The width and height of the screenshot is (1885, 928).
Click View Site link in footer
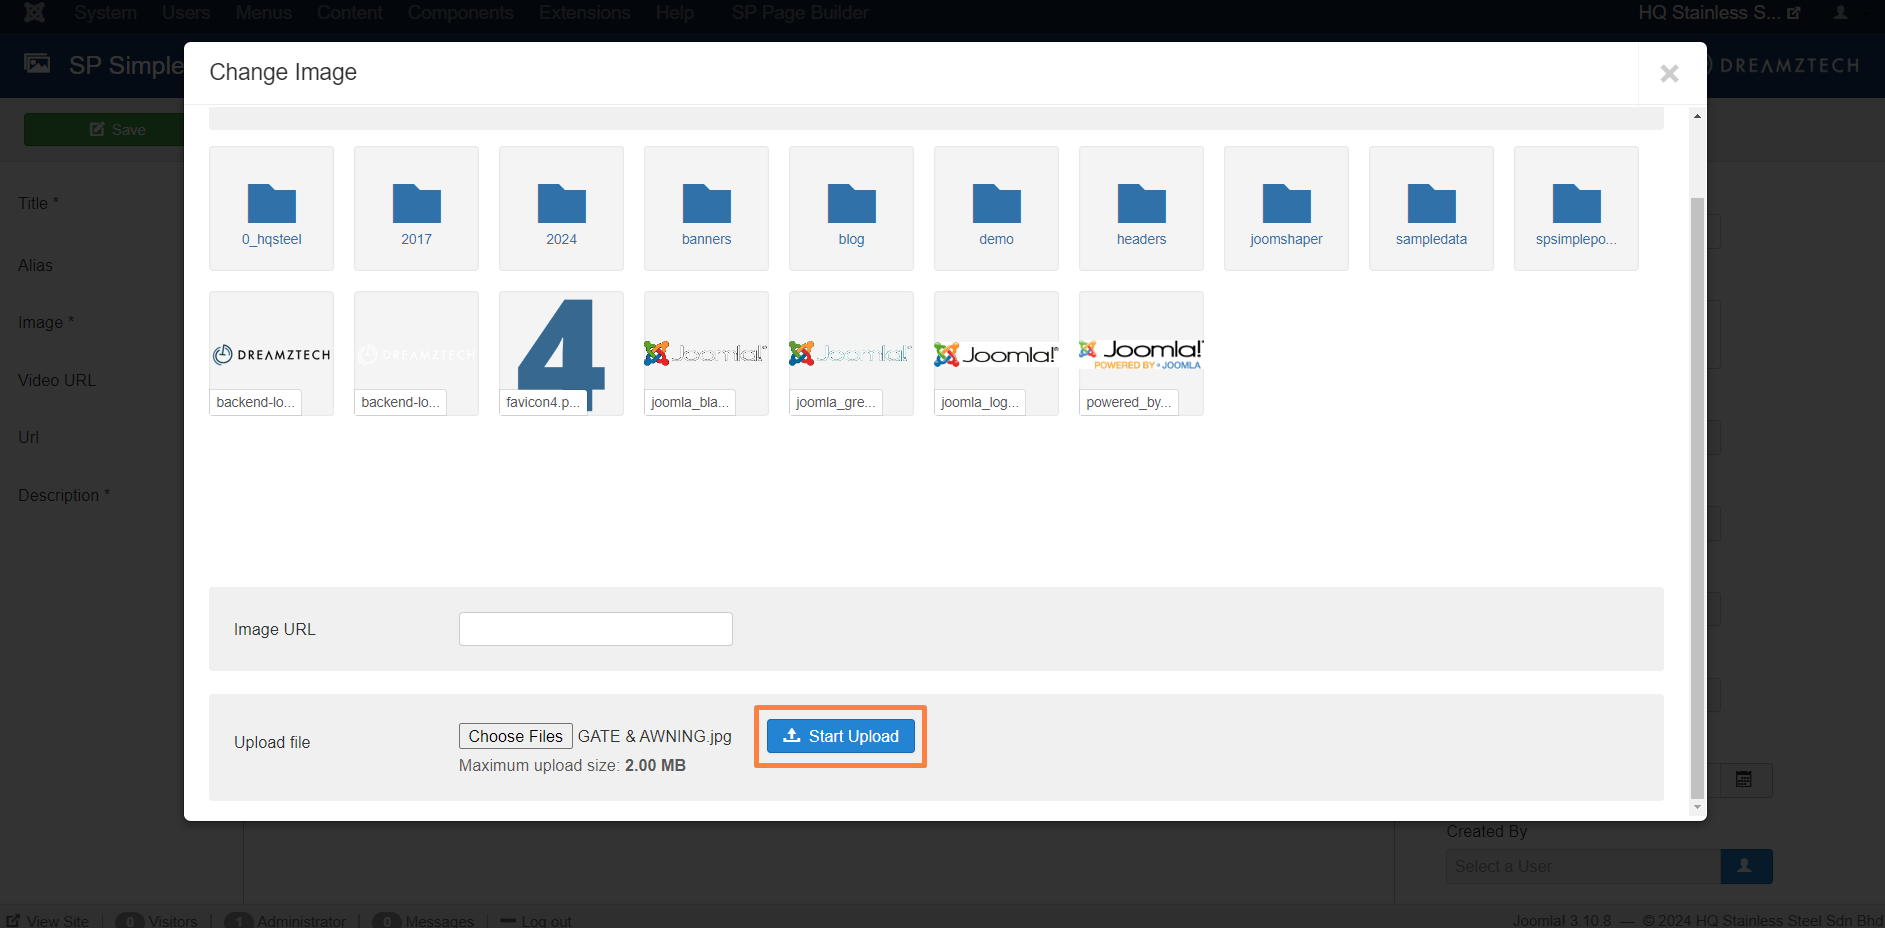point(48,921)
